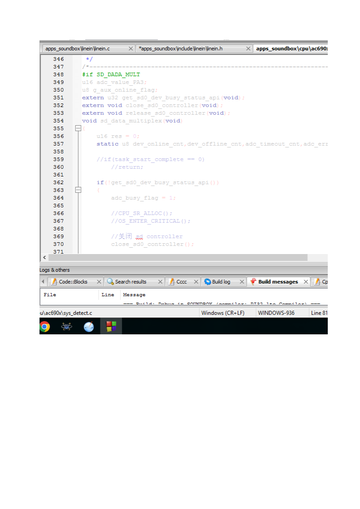
Task: Click the Build log gear icon
Action: pos(207,282)
